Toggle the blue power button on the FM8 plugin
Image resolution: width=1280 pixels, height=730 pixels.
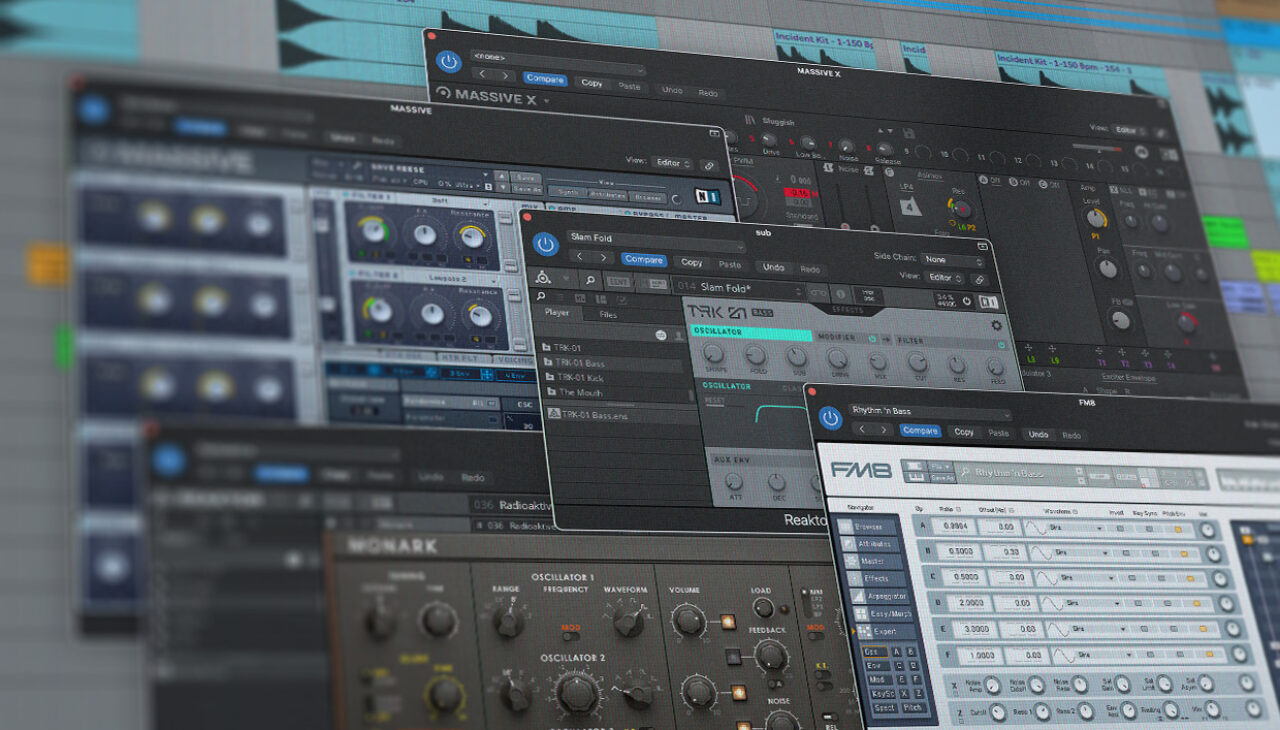pos(831,416)
